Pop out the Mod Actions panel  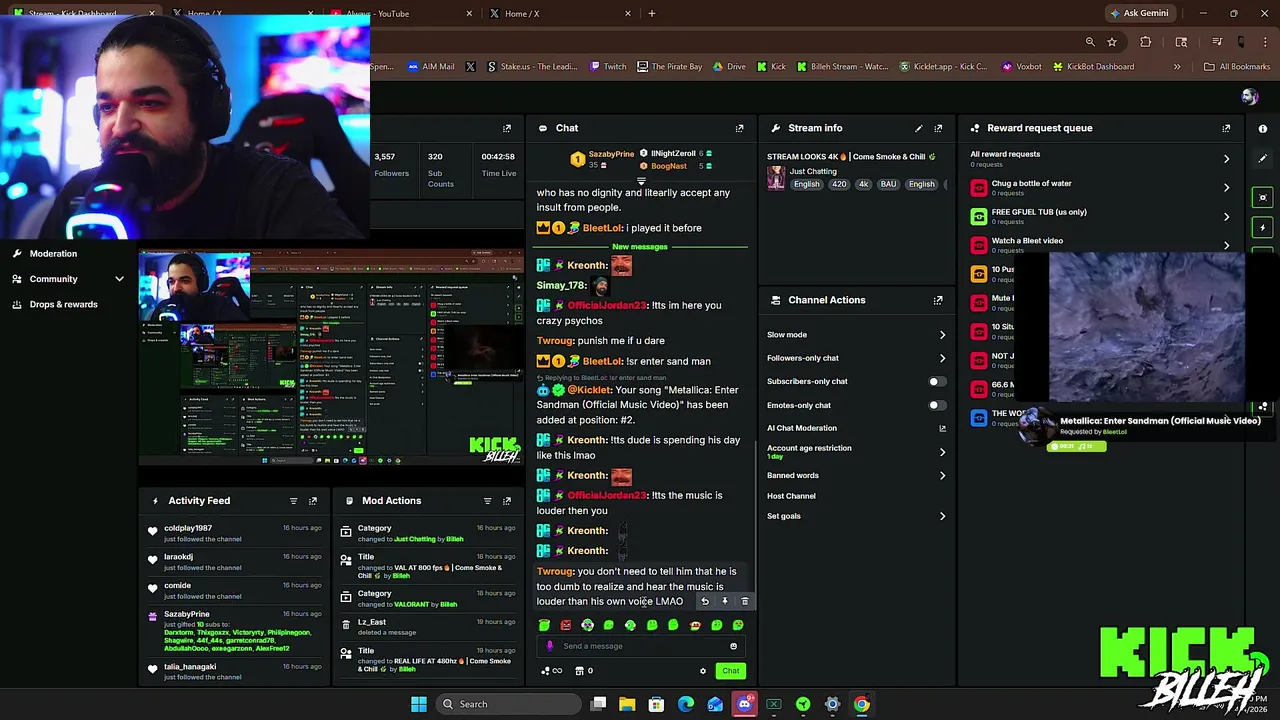click(x=507, y=501)
